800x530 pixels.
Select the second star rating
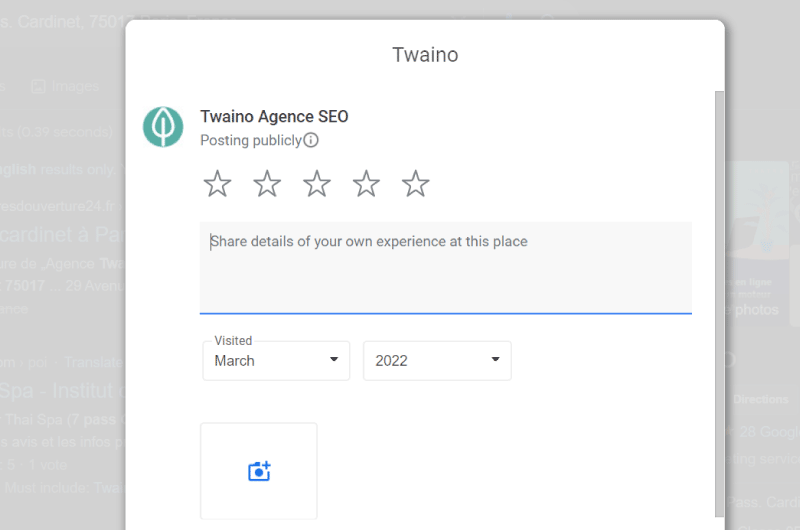point(267,184)
